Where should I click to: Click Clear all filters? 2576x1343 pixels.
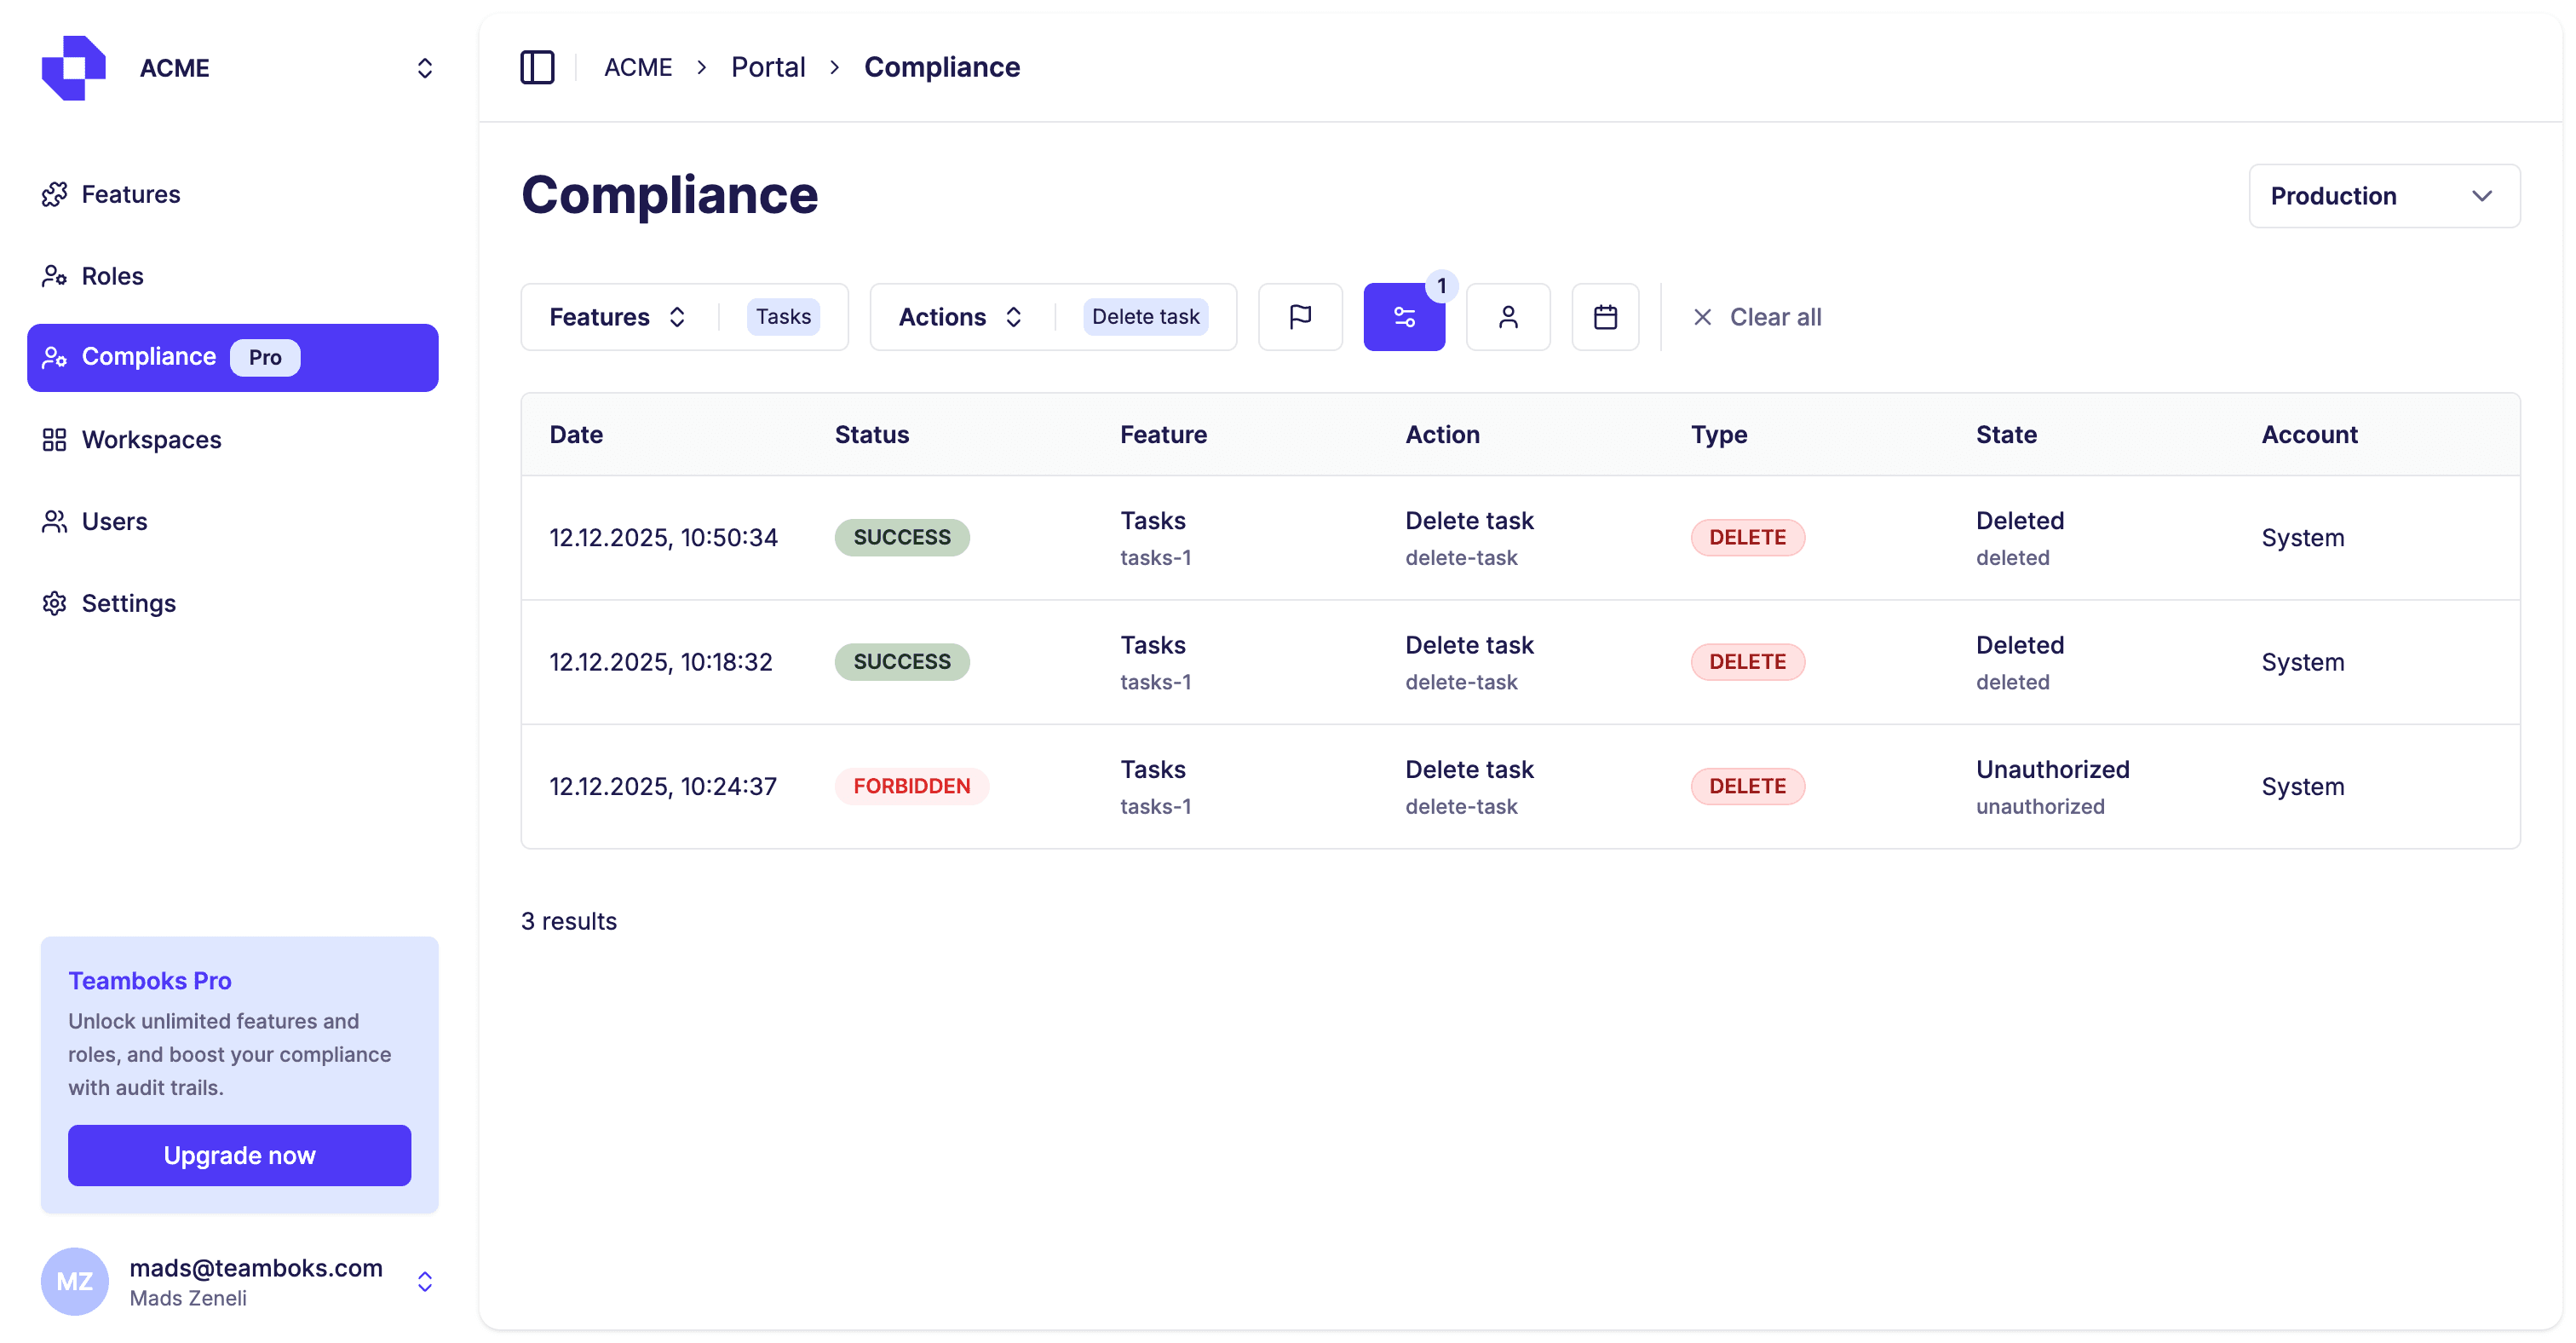coord(1756,317)
